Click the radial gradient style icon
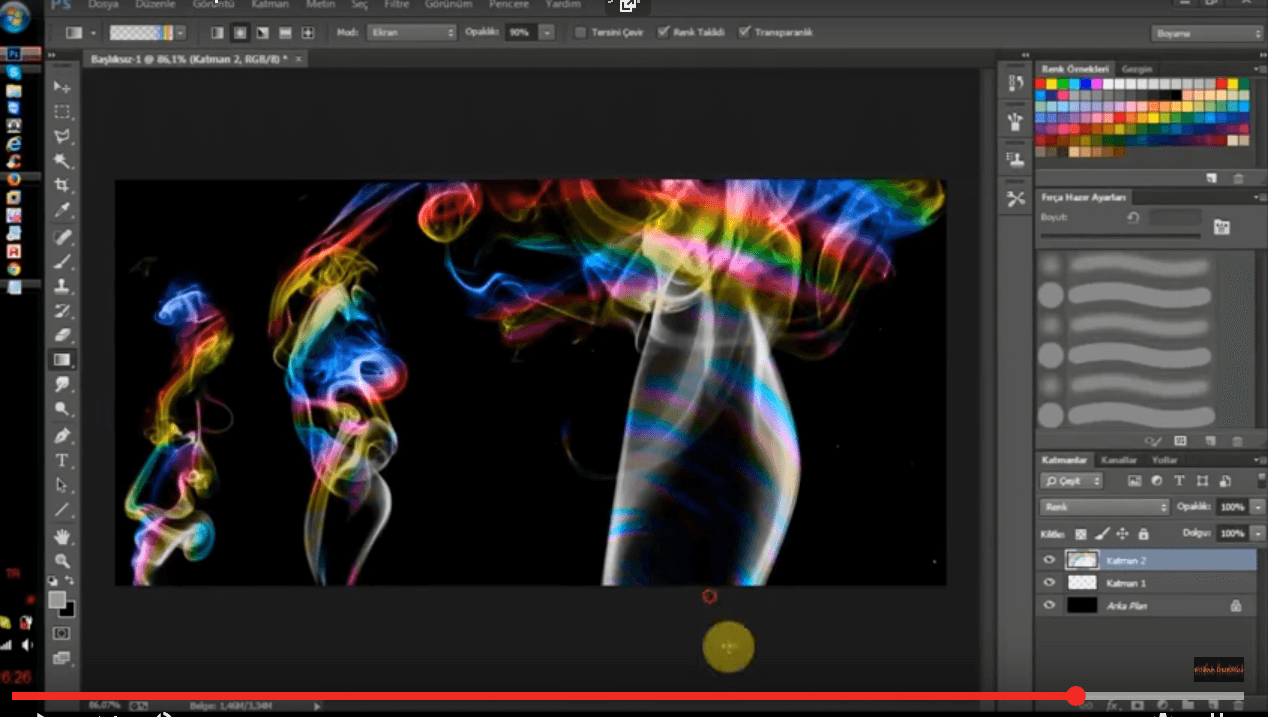Screen dimensions: 1268x717 pos(240,33)
